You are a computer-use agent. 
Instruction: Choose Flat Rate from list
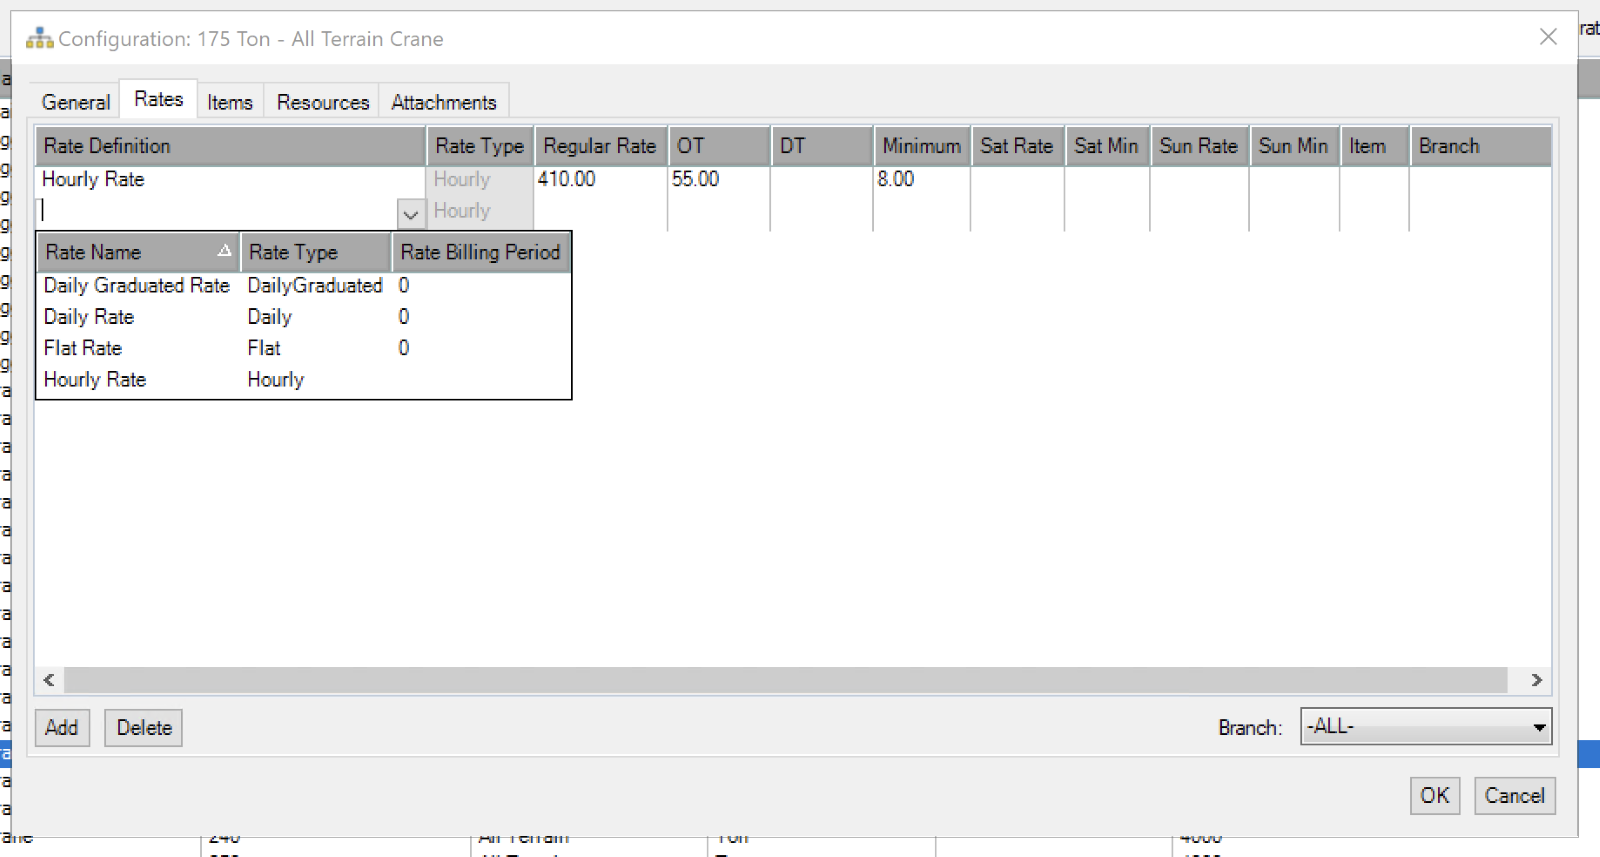point(303,348)
